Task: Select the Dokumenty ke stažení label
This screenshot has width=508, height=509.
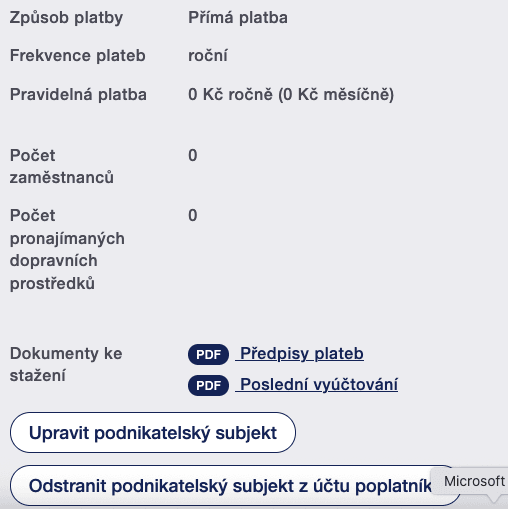Action: point(66,365)
